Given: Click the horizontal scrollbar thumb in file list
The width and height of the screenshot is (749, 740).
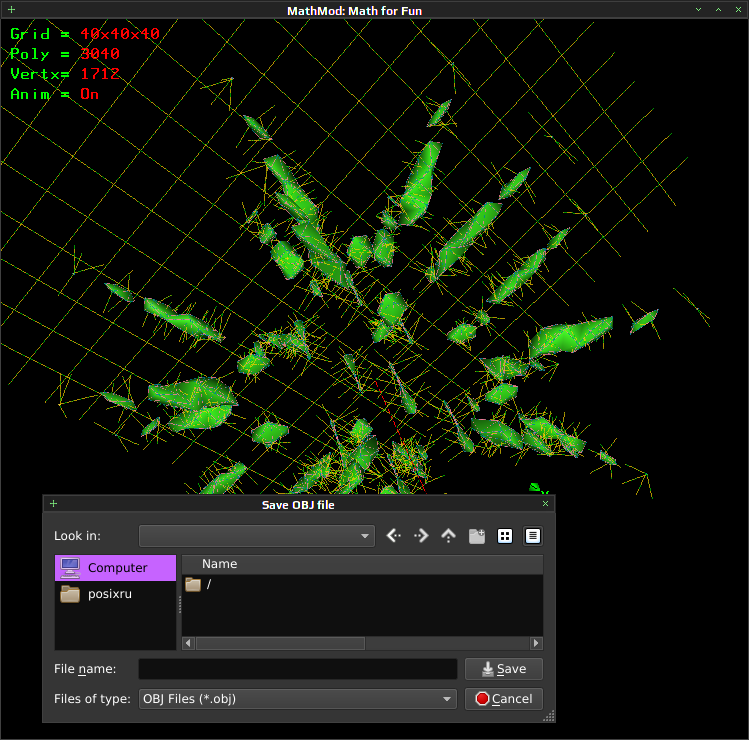Looking at the screenshot, I should pyautogui.click(x=280, y=643).
